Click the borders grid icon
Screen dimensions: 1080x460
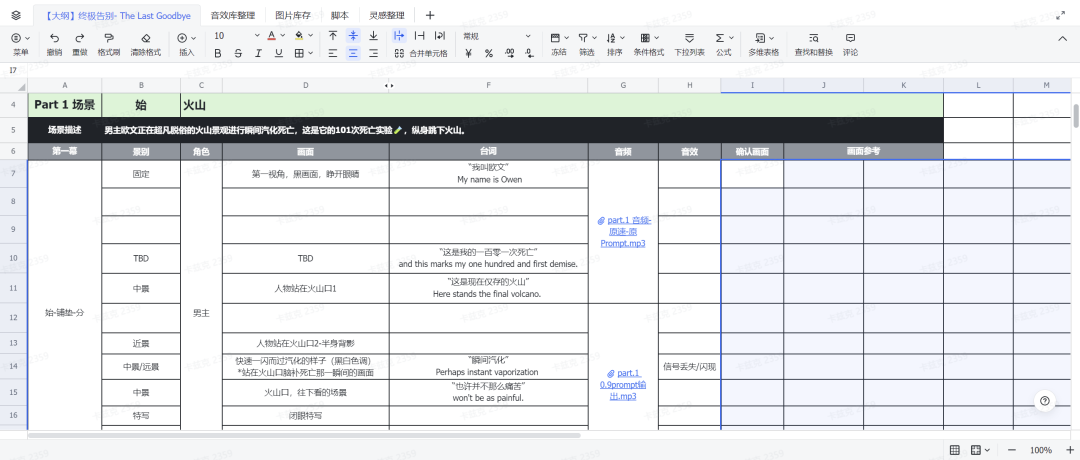pos(298,53)
